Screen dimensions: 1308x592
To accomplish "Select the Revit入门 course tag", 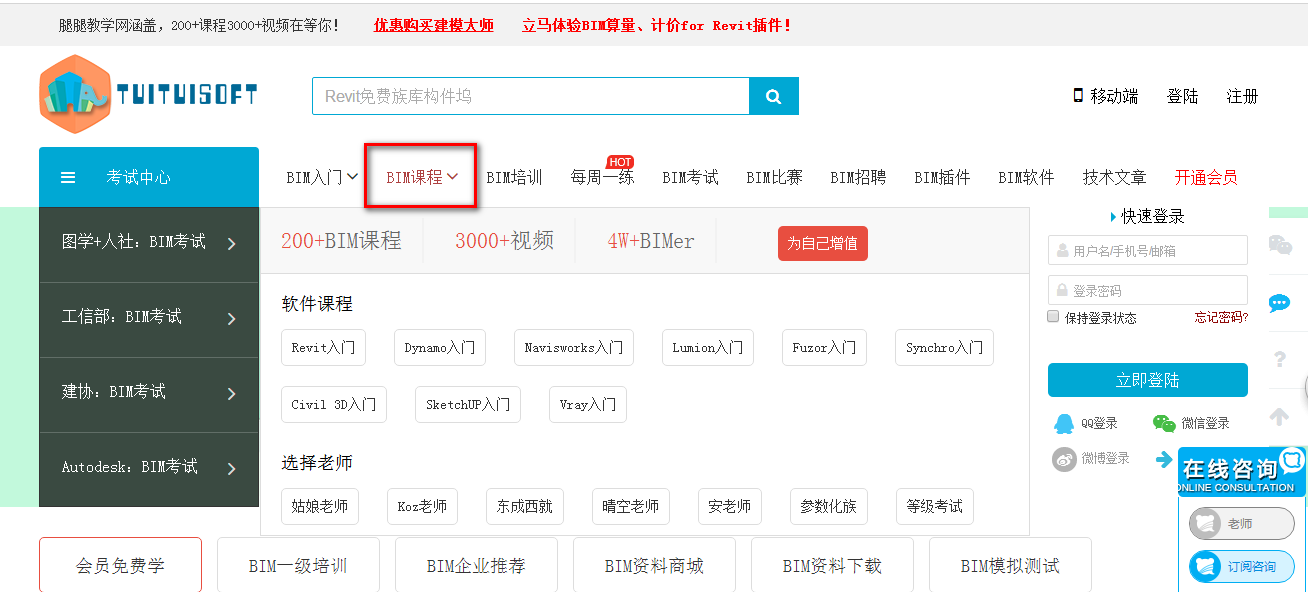I will point(323,347).
